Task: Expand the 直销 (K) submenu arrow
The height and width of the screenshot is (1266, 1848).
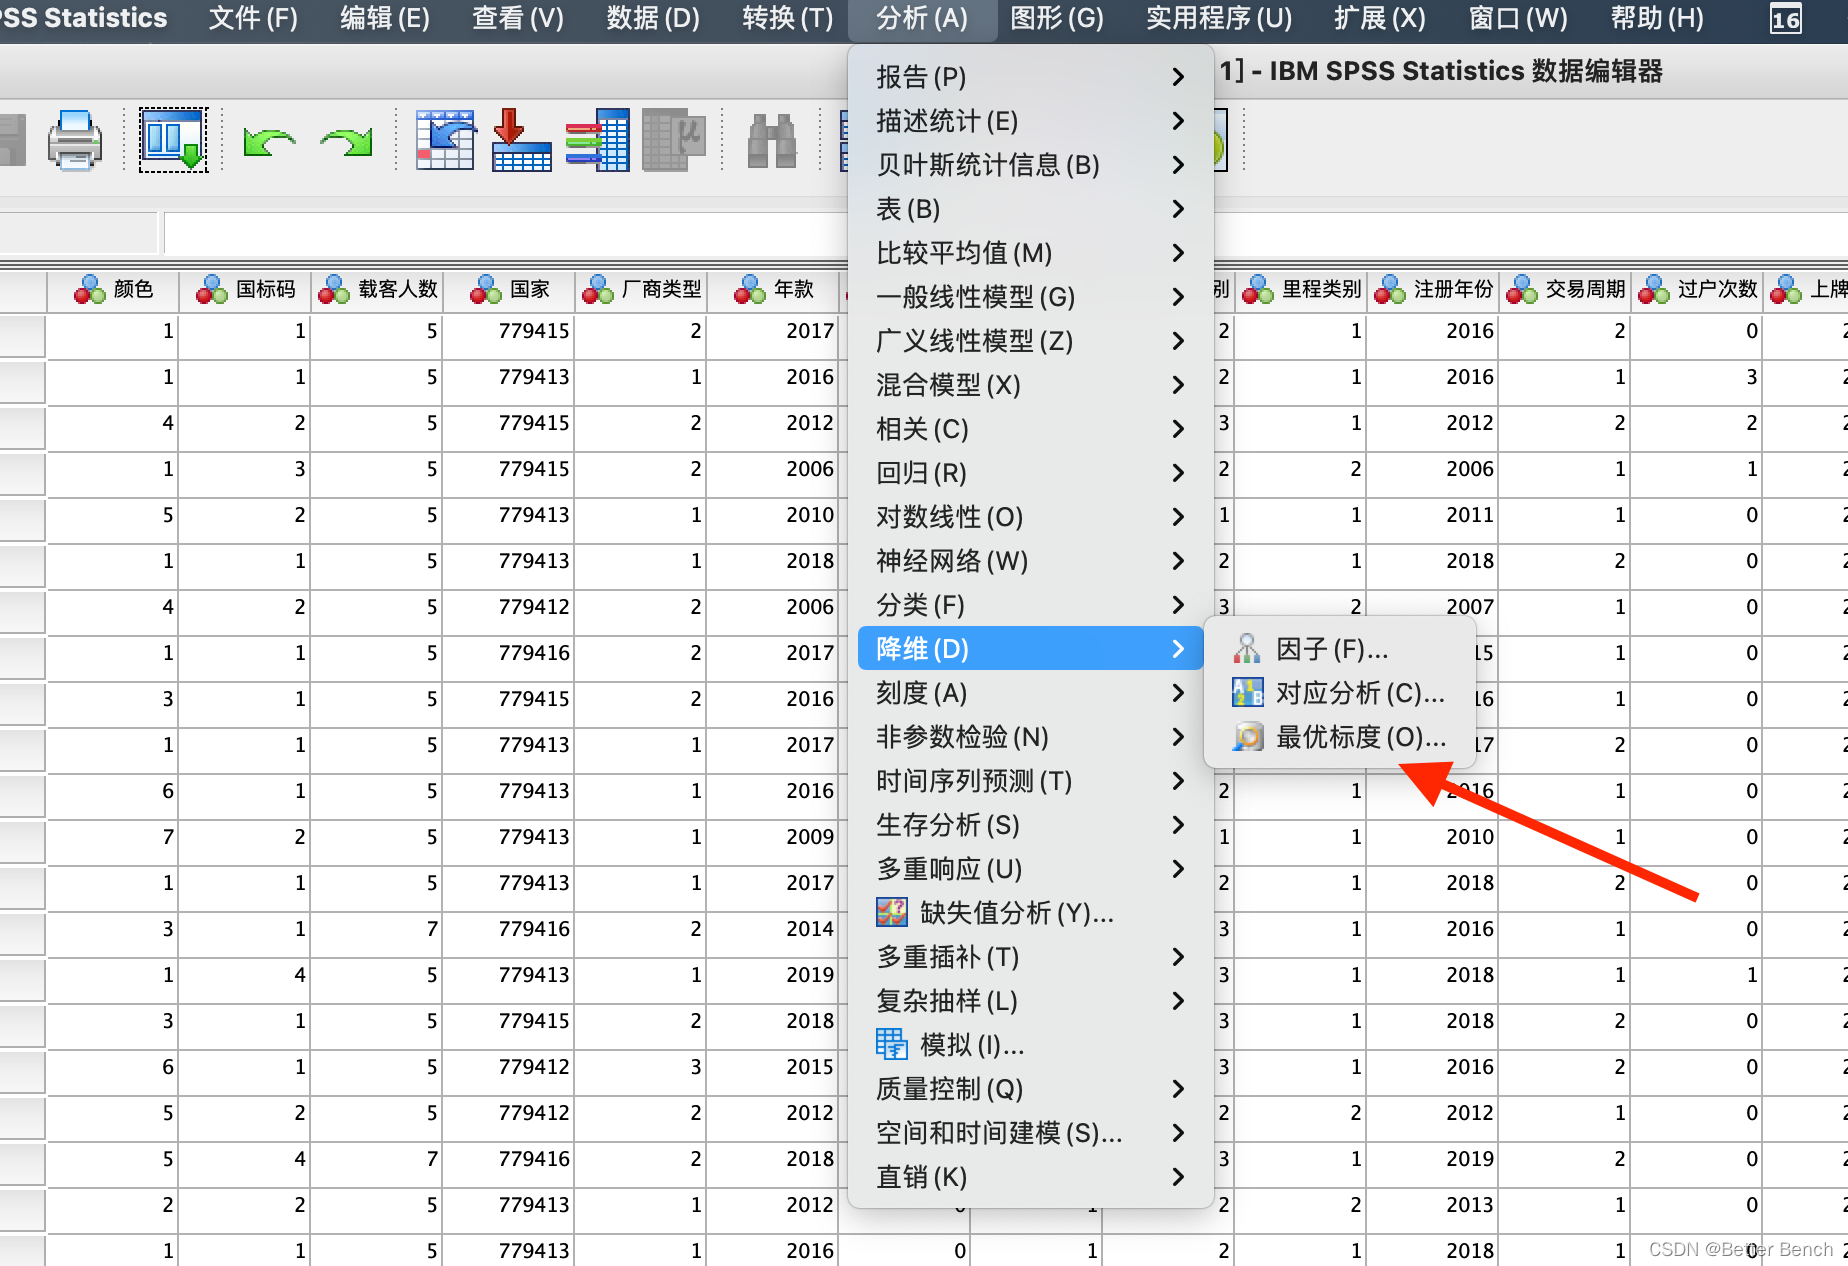Action: 1178,1177
